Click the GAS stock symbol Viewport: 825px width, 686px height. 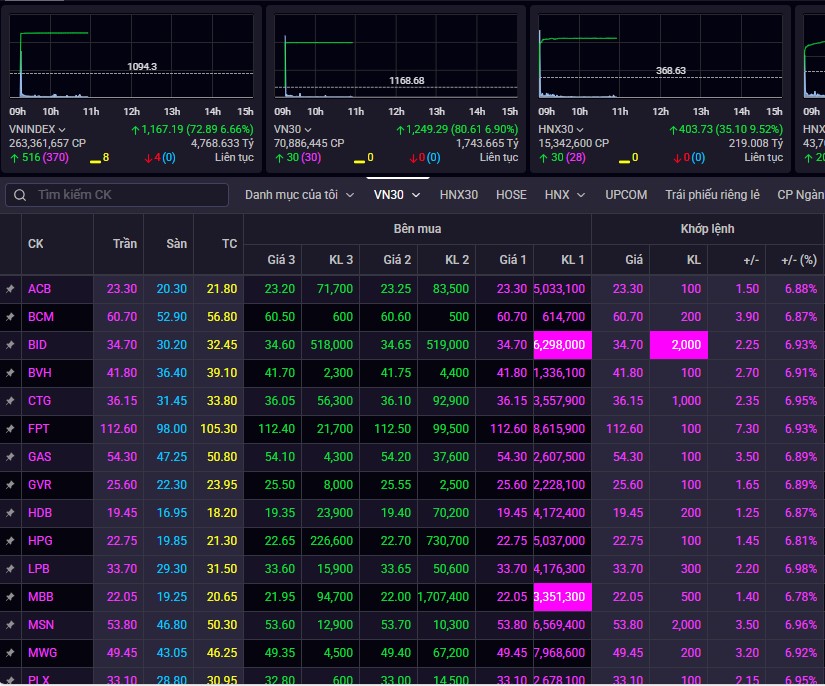(40, 457)
